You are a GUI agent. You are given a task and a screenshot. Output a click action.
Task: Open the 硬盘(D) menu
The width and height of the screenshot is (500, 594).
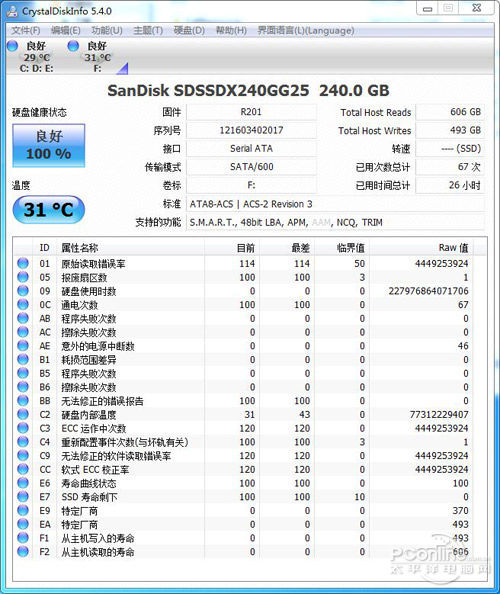click(x=189, y=31)
